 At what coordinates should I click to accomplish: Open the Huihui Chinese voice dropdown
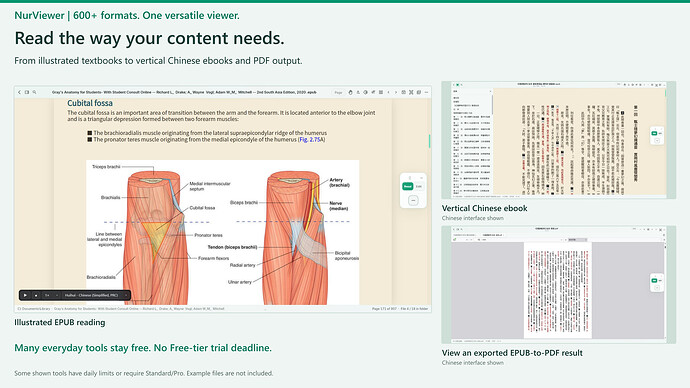95,295
